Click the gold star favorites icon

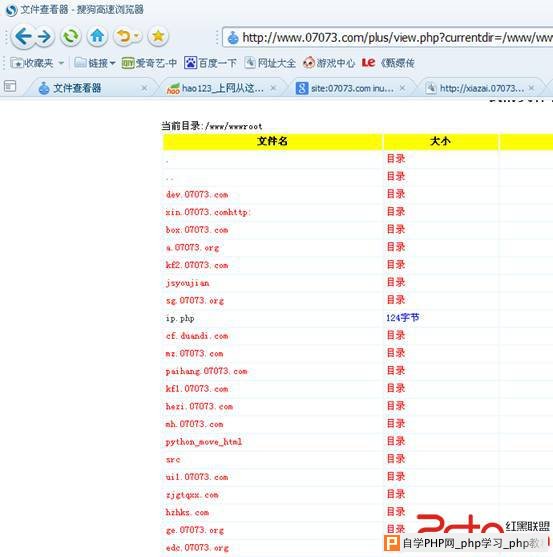(158, 36)
